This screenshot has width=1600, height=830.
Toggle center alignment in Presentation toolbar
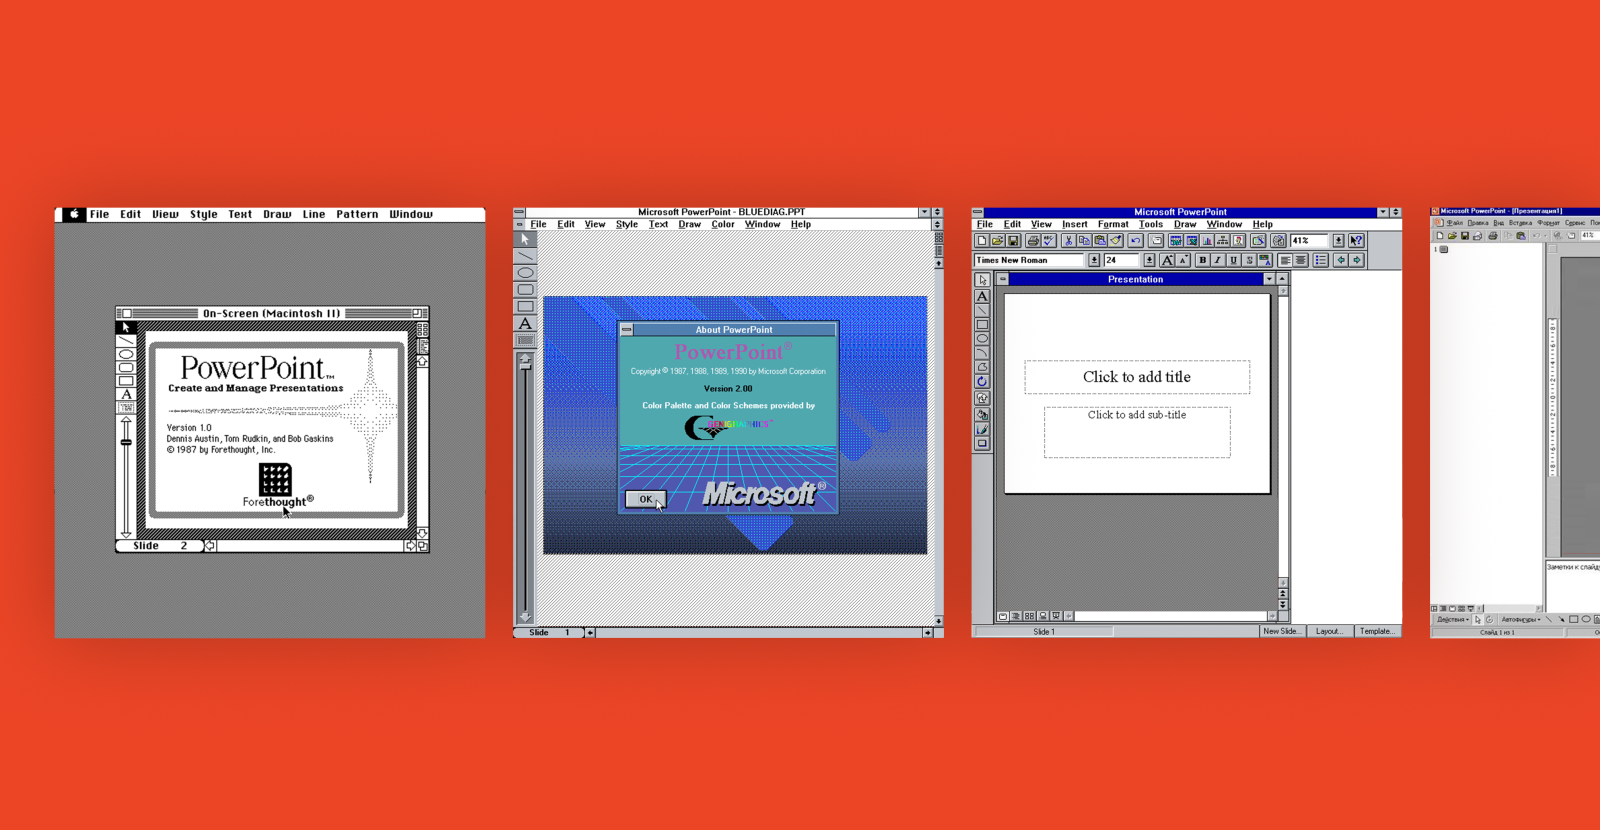[1300, 260]
